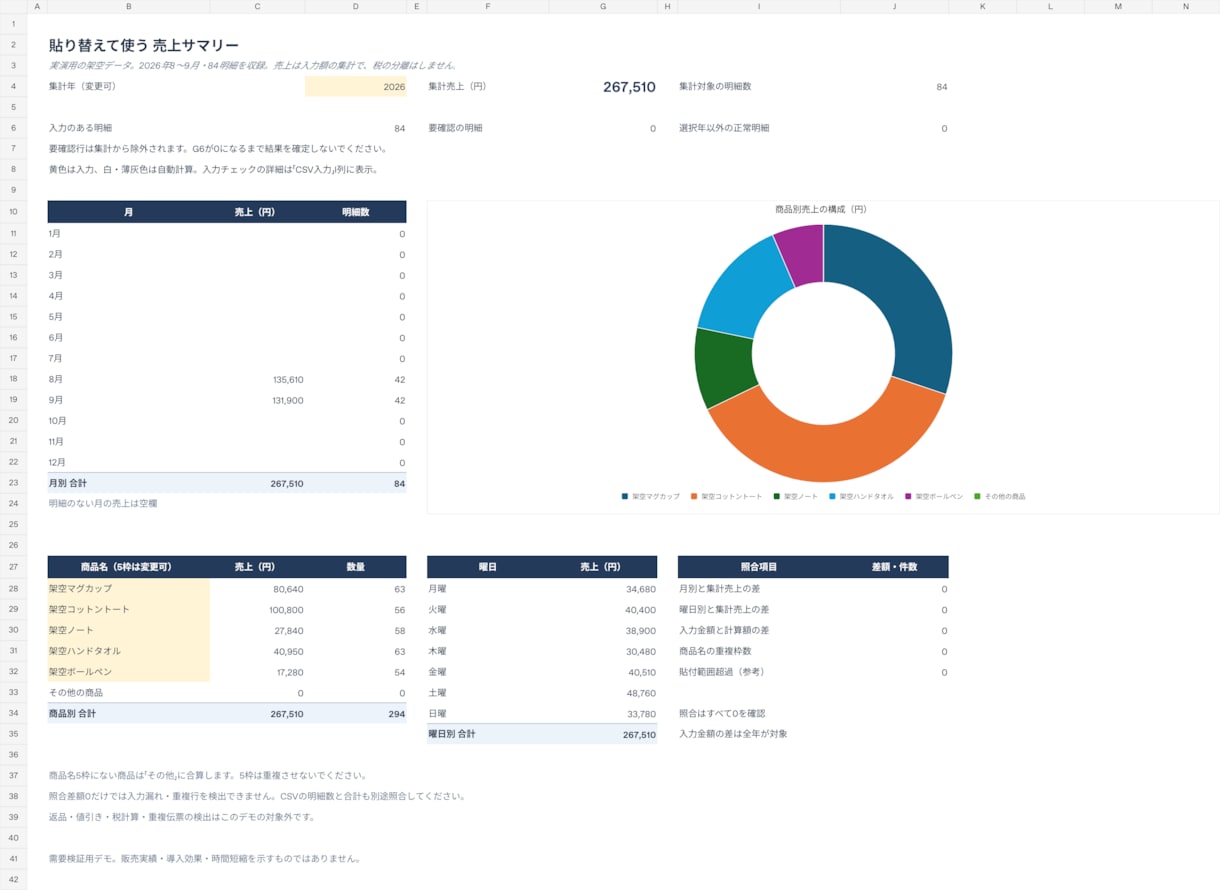1220x890 pixels.
Task: Select the 月曜 weekday row label
Action: [438, 589]
